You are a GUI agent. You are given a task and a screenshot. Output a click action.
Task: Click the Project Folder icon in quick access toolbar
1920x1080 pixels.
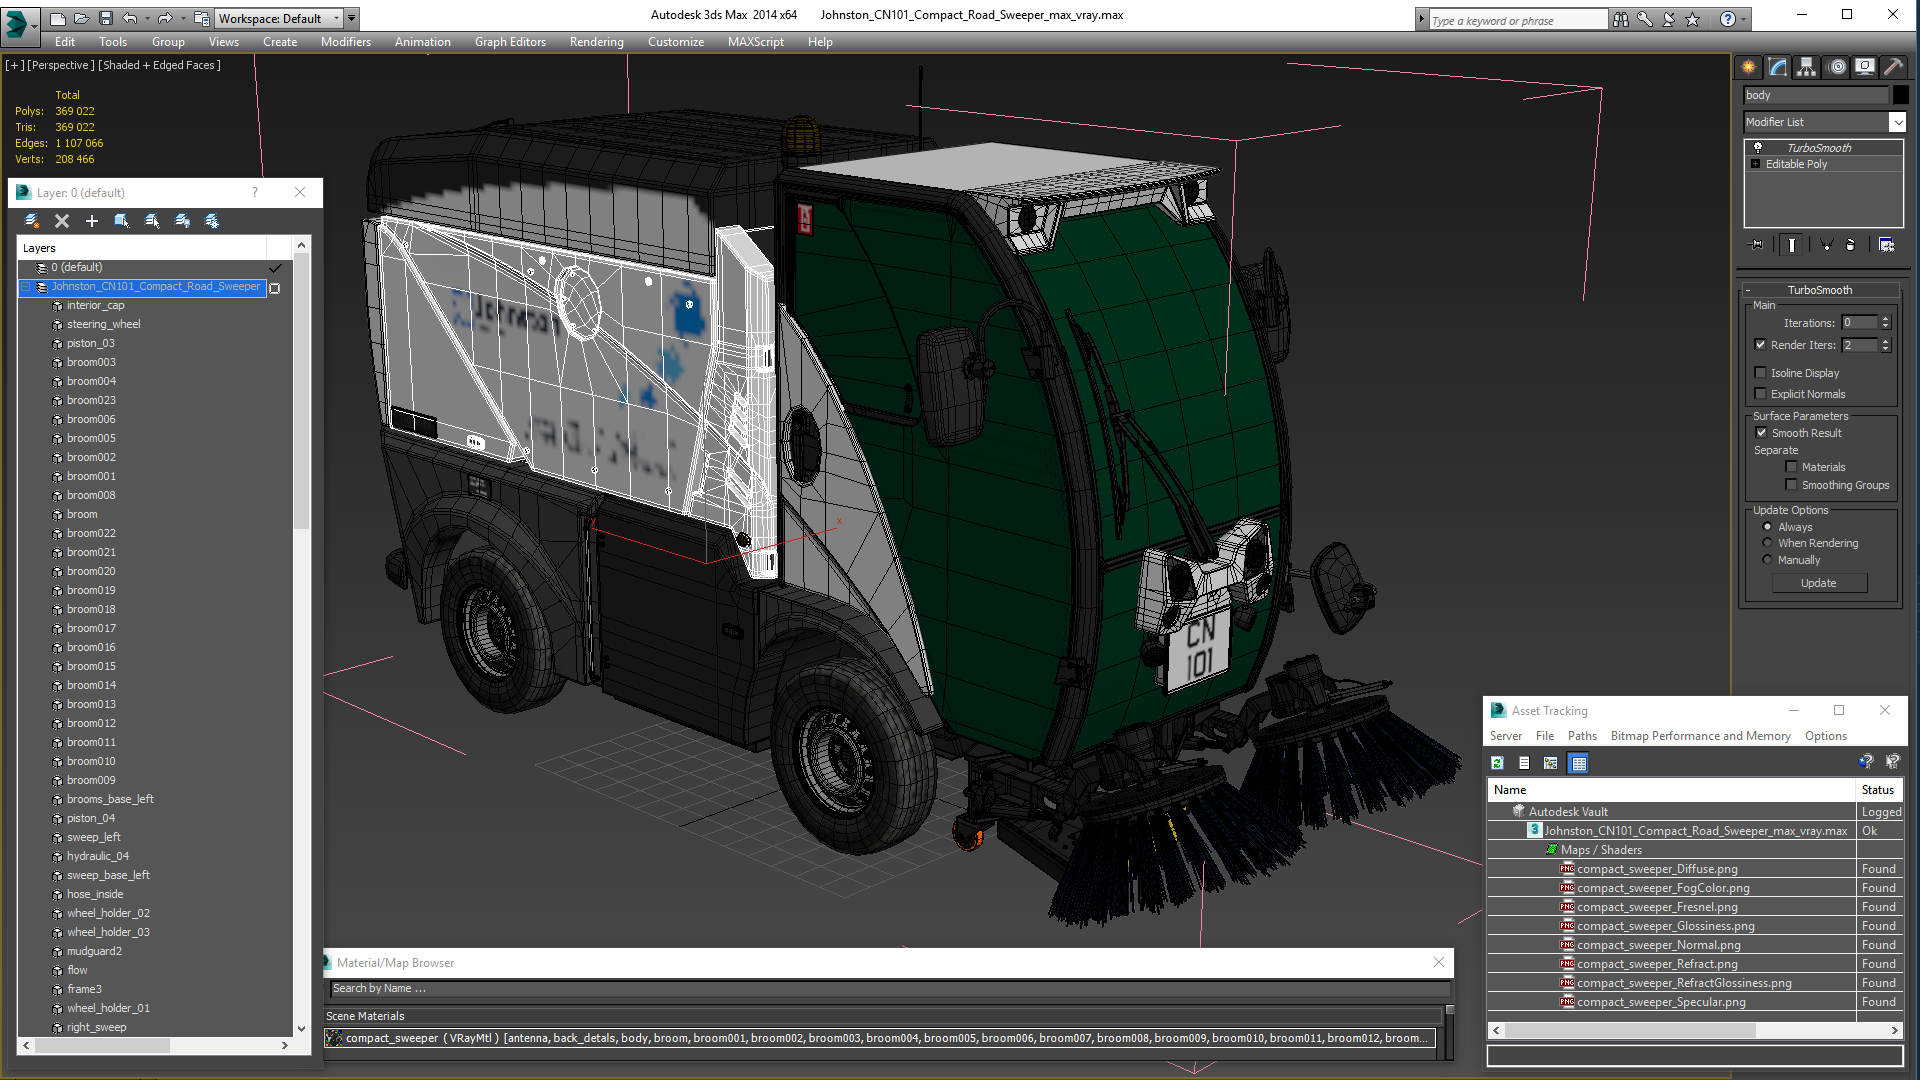click(x=202, y=18)
